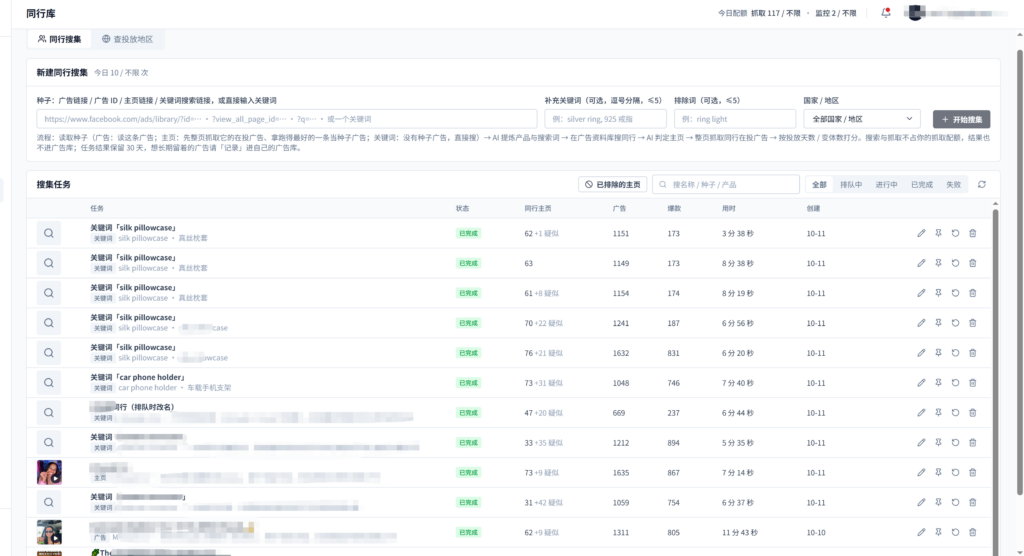1024x556 pixels.
Task: Click the page vertical scrollbar
Action: coord(1019,271)
